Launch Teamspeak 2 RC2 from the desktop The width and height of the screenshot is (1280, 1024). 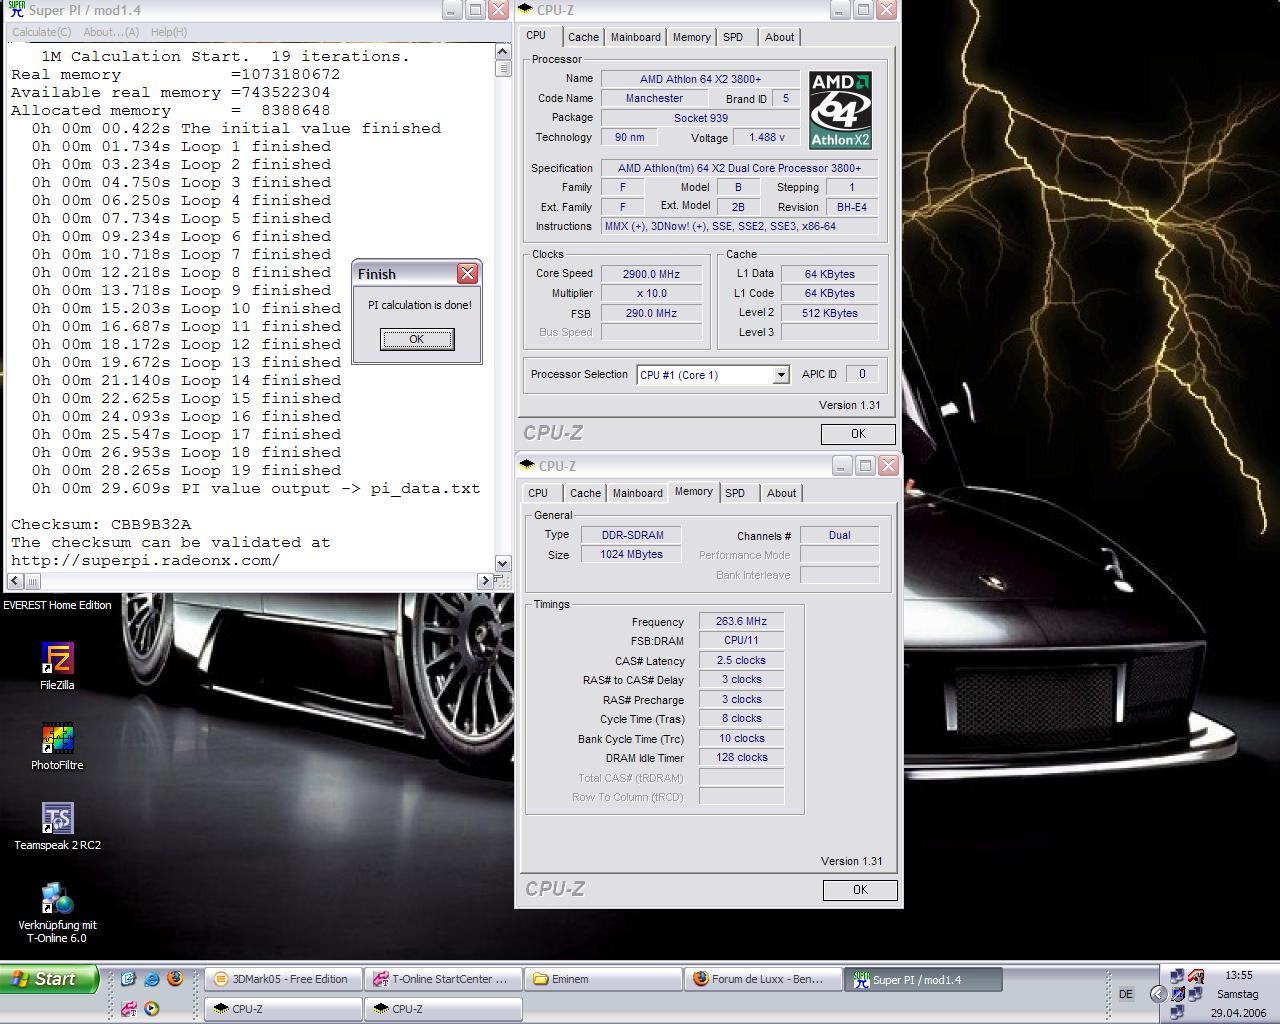pos(57,827)
